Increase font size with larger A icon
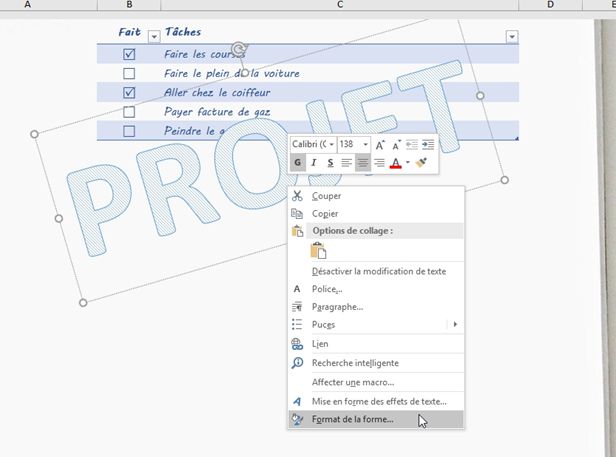The image size is (616, 457). click(x=381, y=144)
